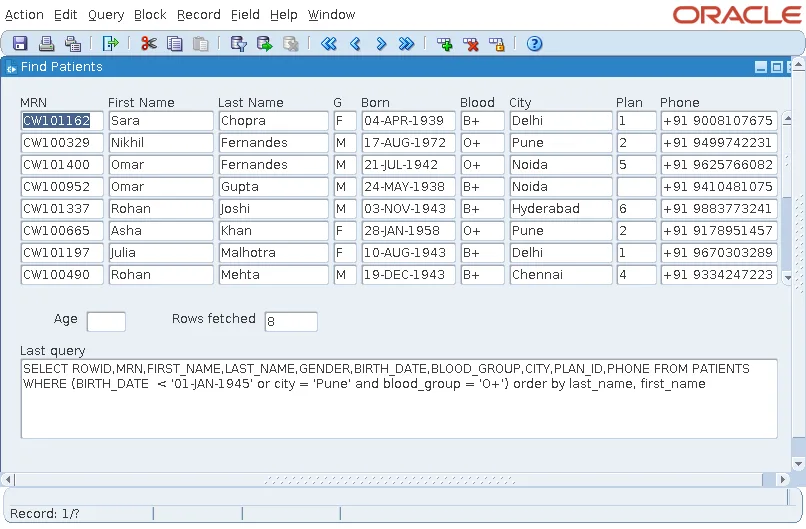The width and height of the screenshot is (806, 529).
Task: Click the Age input field
Action: [x=106, y=322]
